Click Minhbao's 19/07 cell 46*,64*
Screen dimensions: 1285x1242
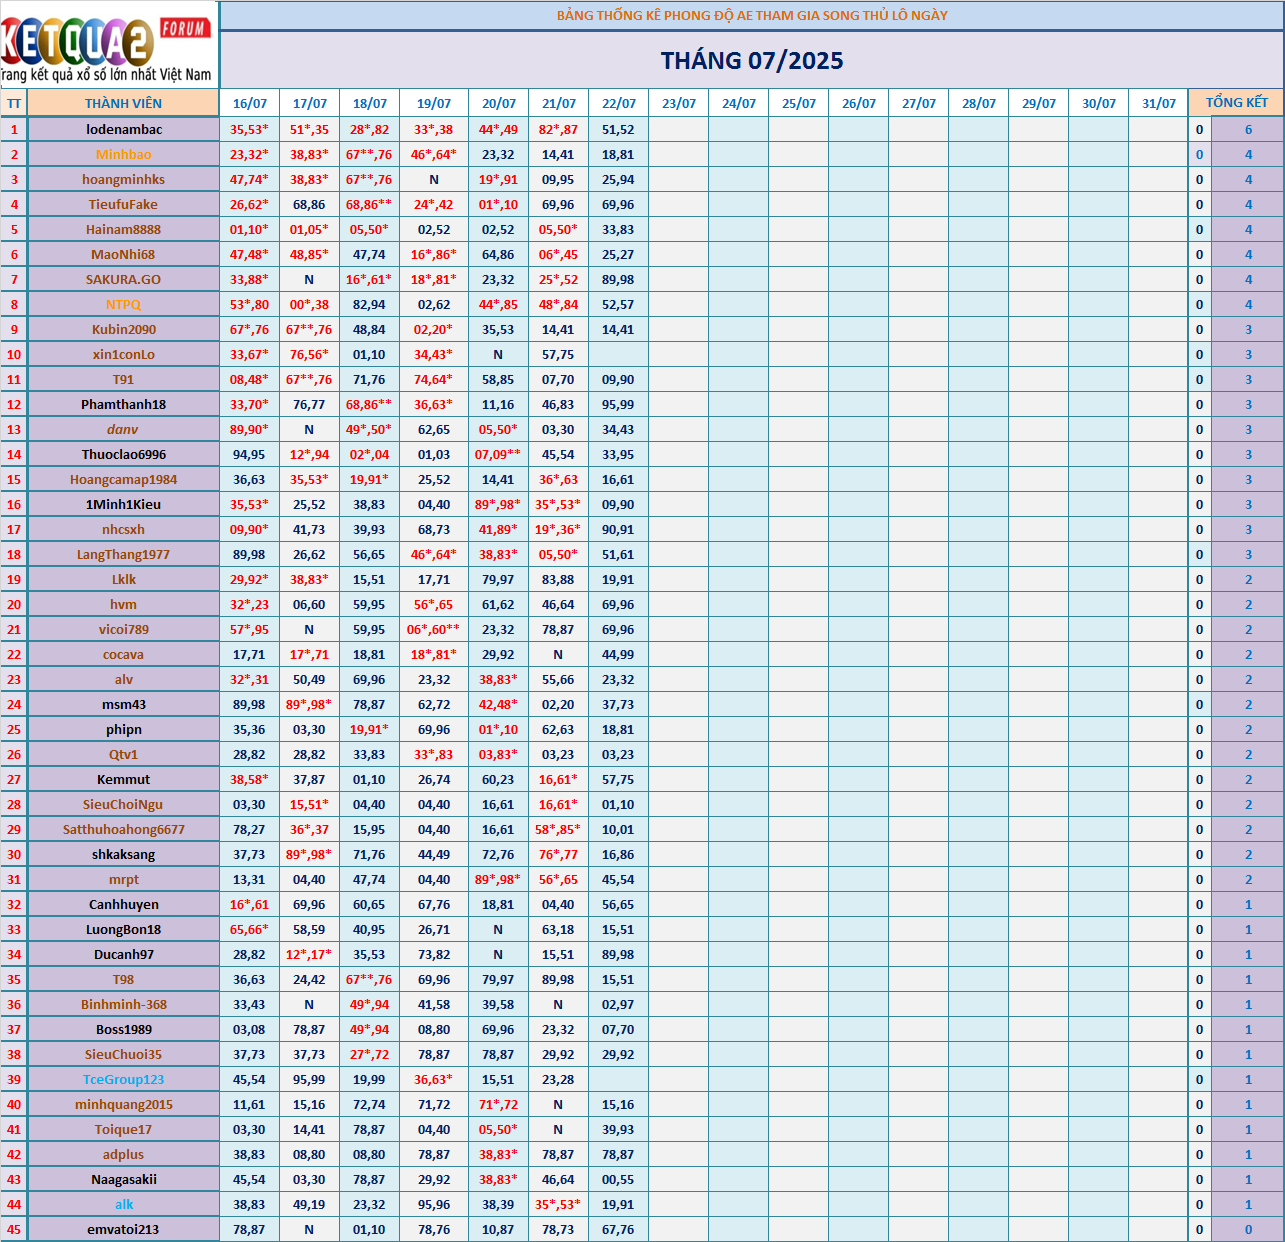pos(434,154)
